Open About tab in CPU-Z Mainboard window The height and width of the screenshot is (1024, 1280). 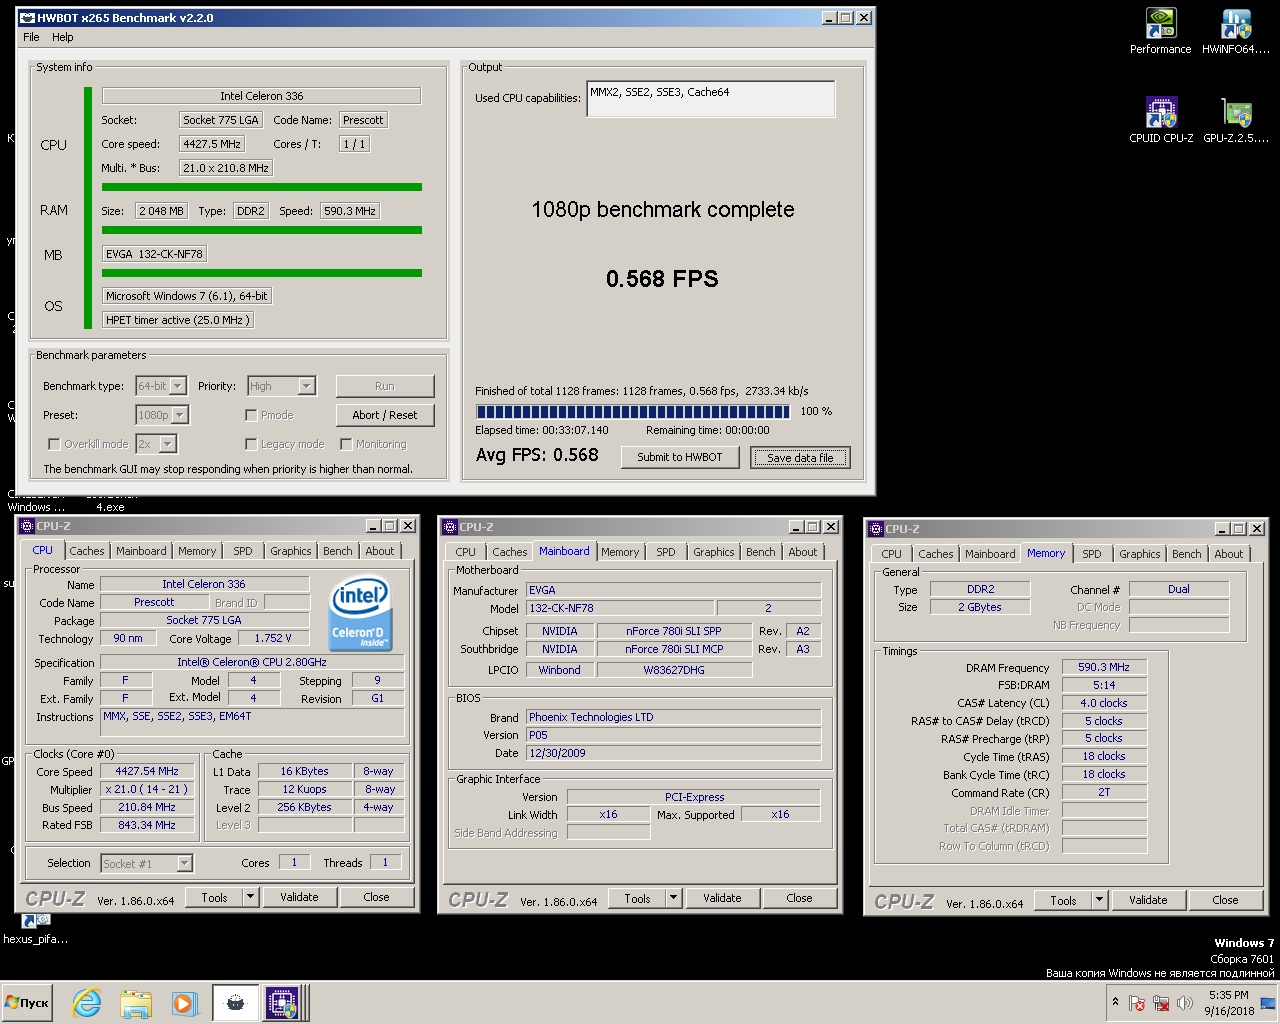803,552
